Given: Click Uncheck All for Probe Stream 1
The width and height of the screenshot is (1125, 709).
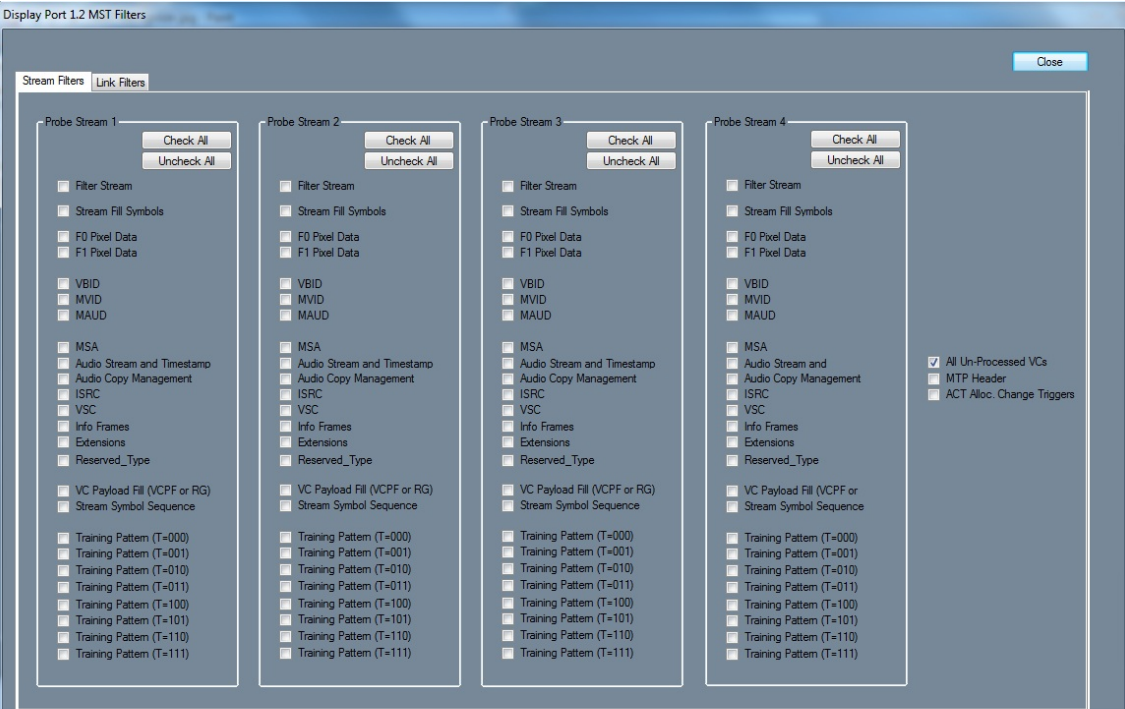Looking at the screenshot, I should (x=186, y=161).
